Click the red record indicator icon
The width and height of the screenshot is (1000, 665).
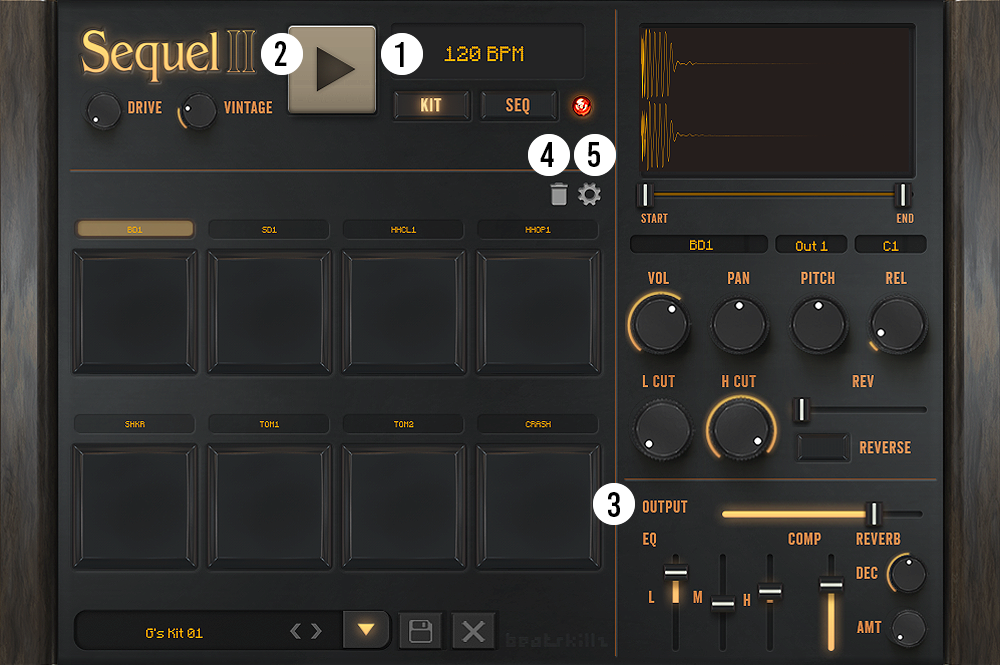pyautogui.click(x=581, y=106)
